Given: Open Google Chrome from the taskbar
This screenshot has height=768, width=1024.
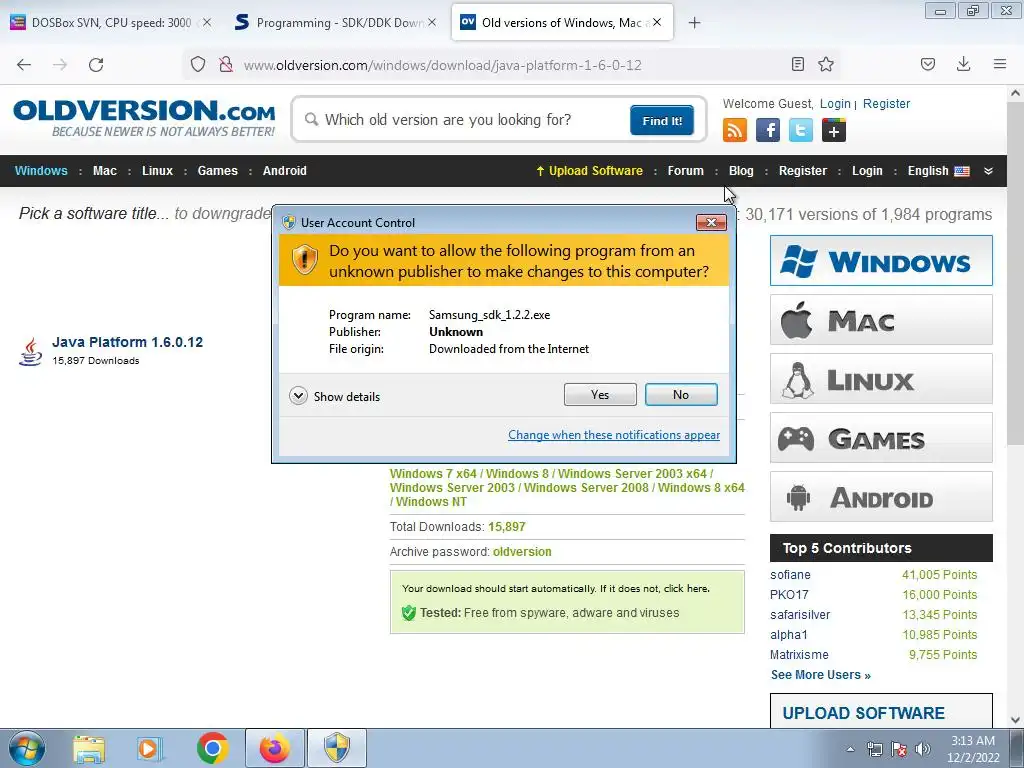Looking at the screenshot, I should 212,748.
